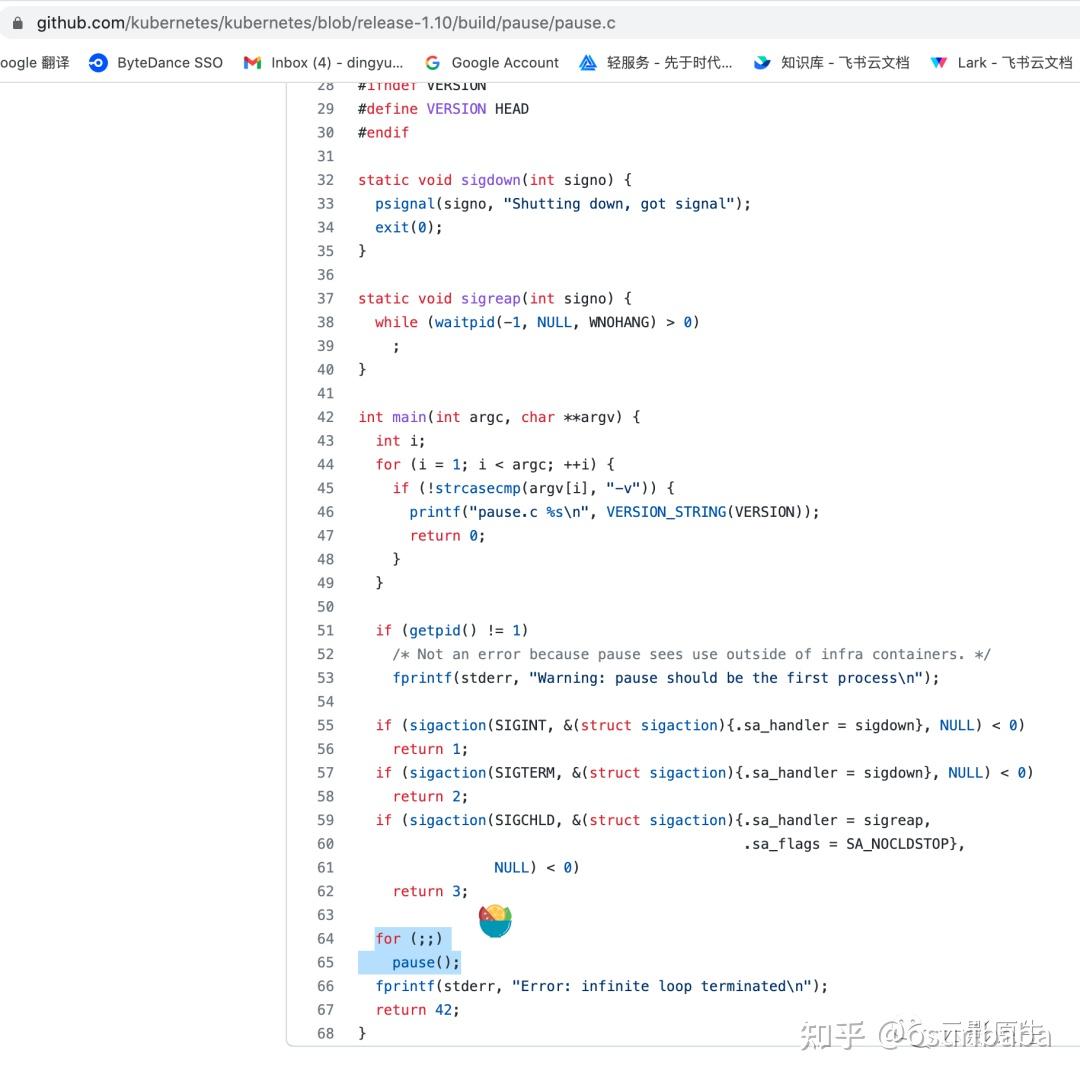Select line number 55
Image resolution: width=1080 pixels, height=1080 pixels.
[x=325, y=725]
